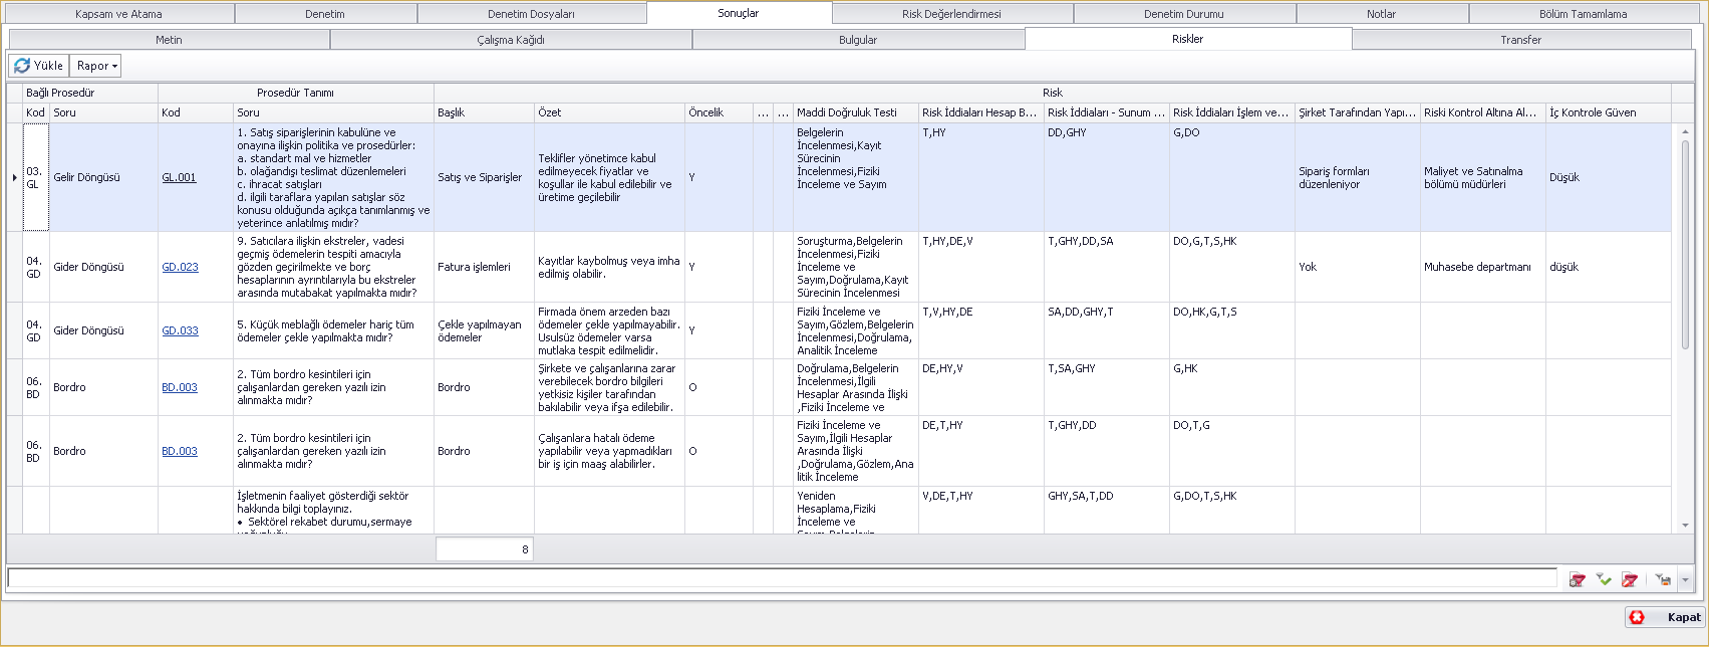Select the Çalışma Kağıdı tab
This screenshot has width=1709, height=647.
510,40
